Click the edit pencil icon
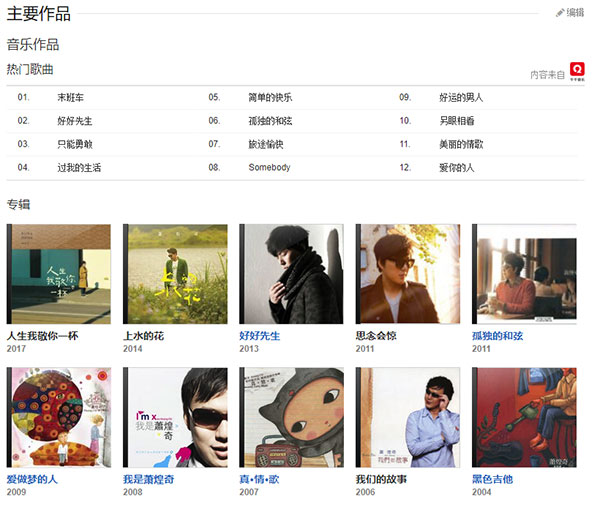The height and width of the screenshot is (512, 600). tap(560, 13)
